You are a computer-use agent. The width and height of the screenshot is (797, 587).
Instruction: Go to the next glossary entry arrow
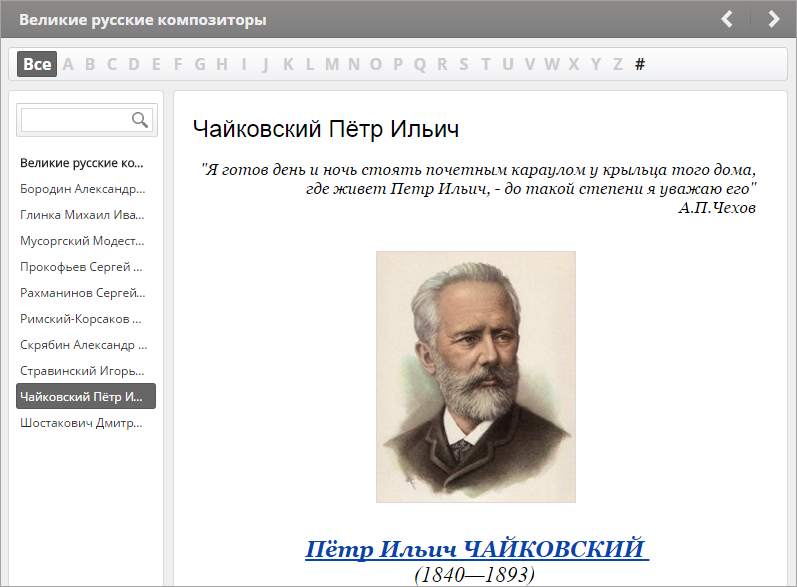774,19
